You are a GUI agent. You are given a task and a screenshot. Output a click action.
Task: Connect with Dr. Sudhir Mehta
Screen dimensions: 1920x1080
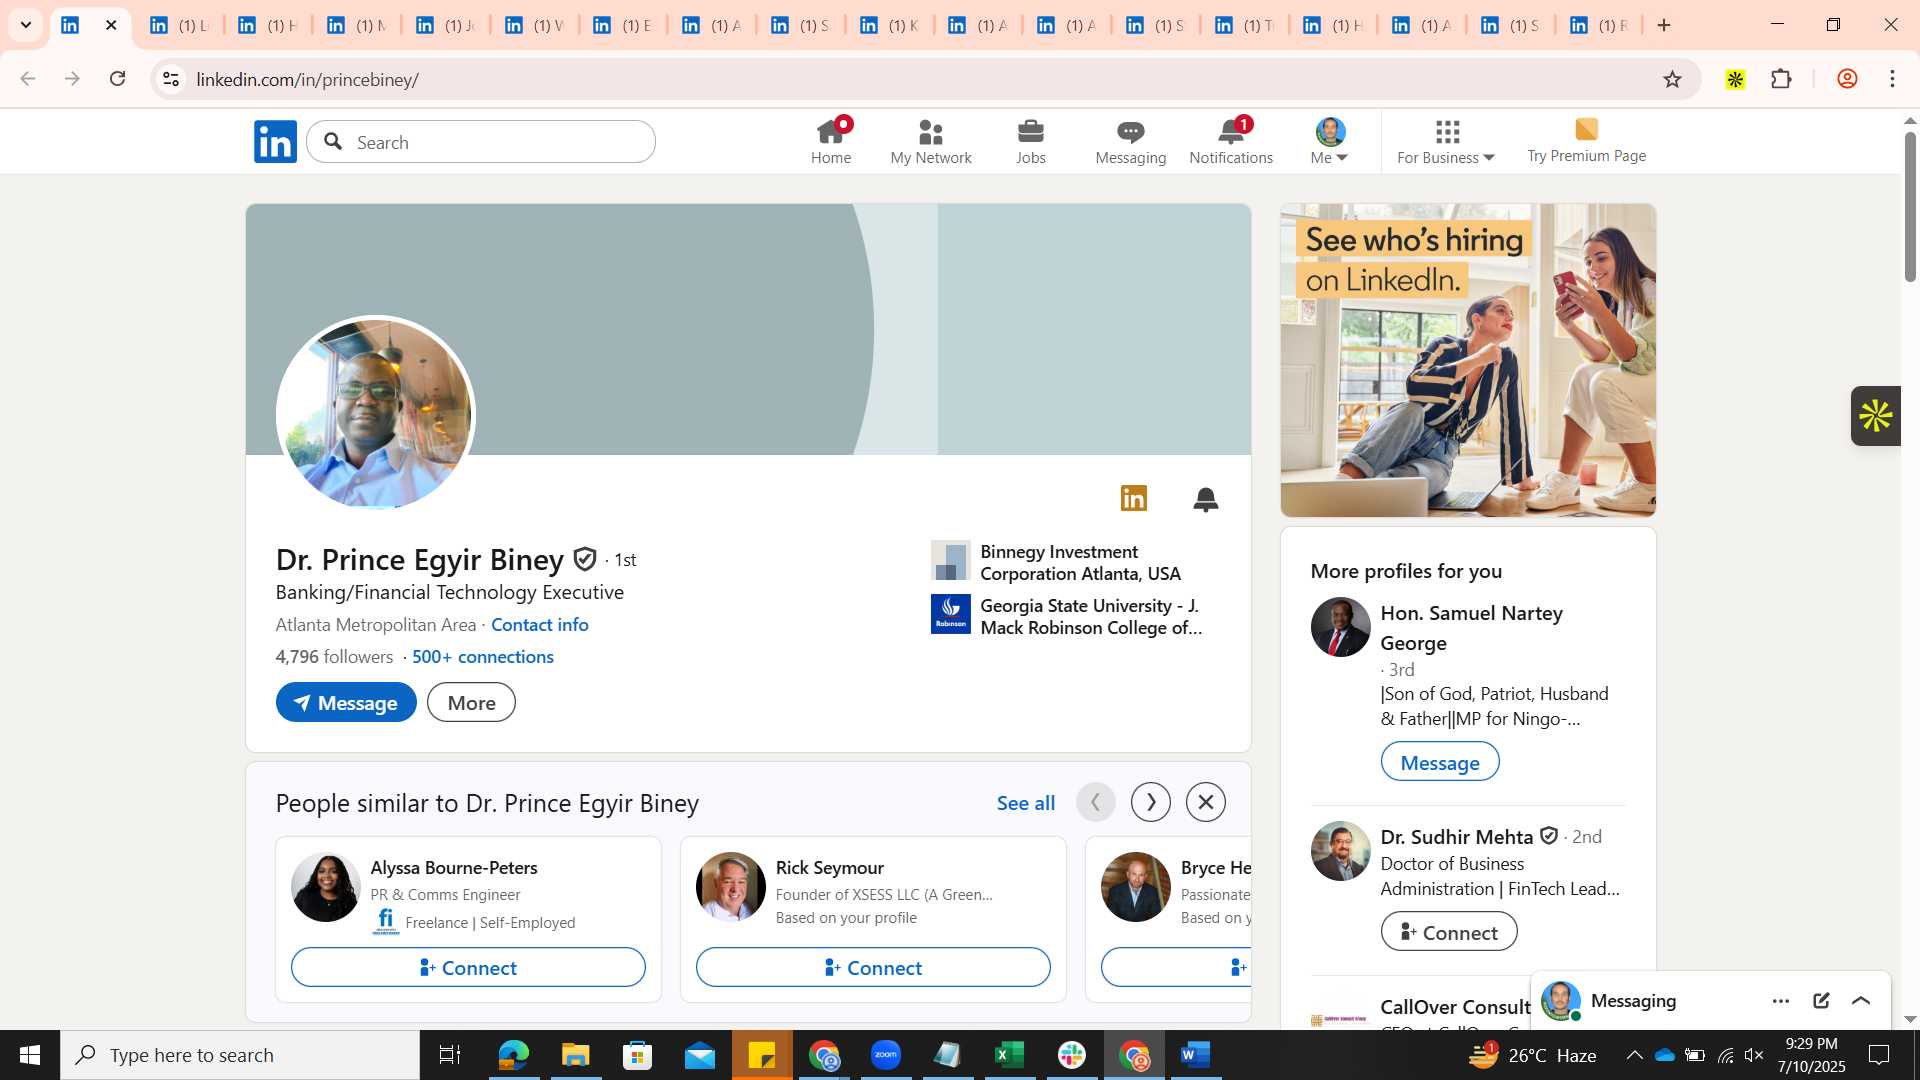coord(1449,932)
